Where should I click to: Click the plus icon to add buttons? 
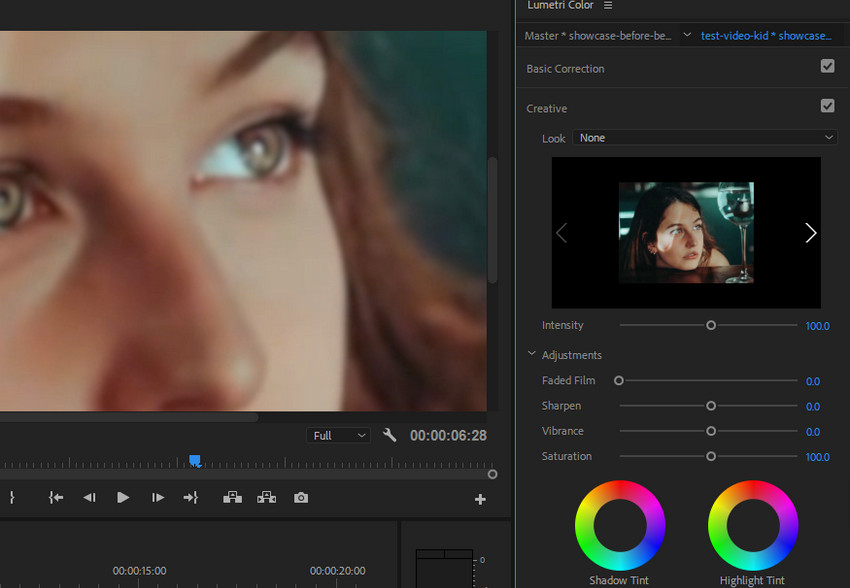click(x=480, y=498)
